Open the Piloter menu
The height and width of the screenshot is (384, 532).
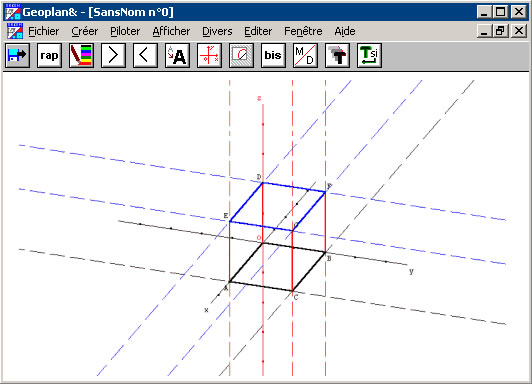click(125, 31)
